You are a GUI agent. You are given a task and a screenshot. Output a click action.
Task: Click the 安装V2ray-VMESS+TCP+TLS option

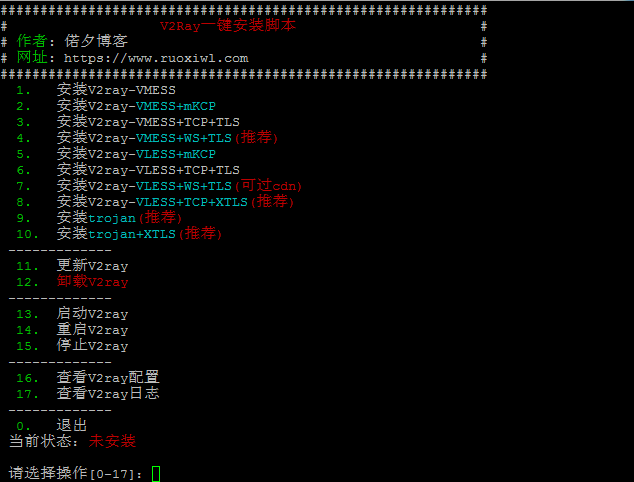click(x=148, y=122)
